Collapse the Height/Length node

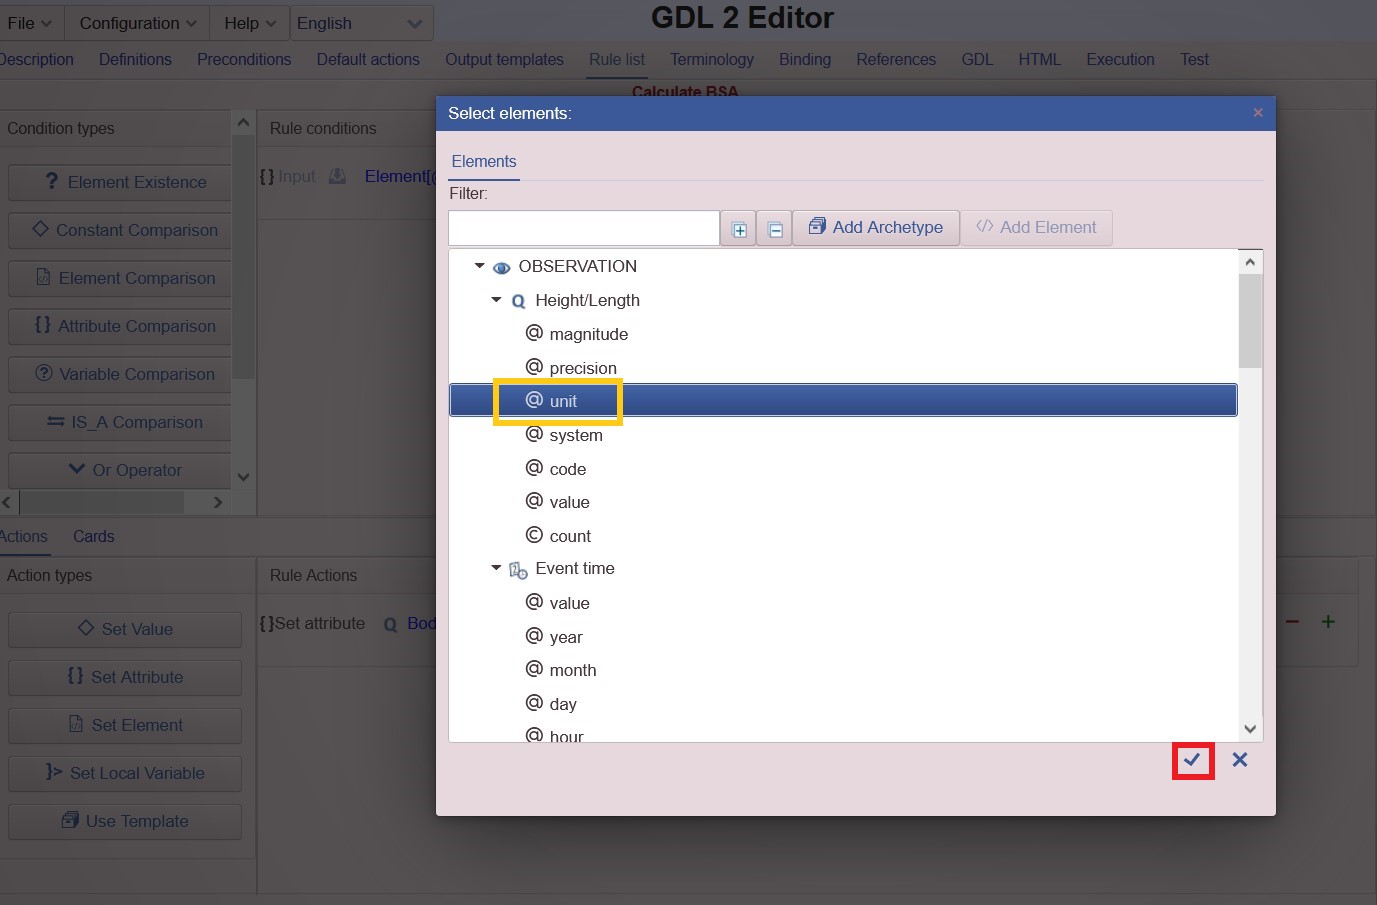point(496,300)
